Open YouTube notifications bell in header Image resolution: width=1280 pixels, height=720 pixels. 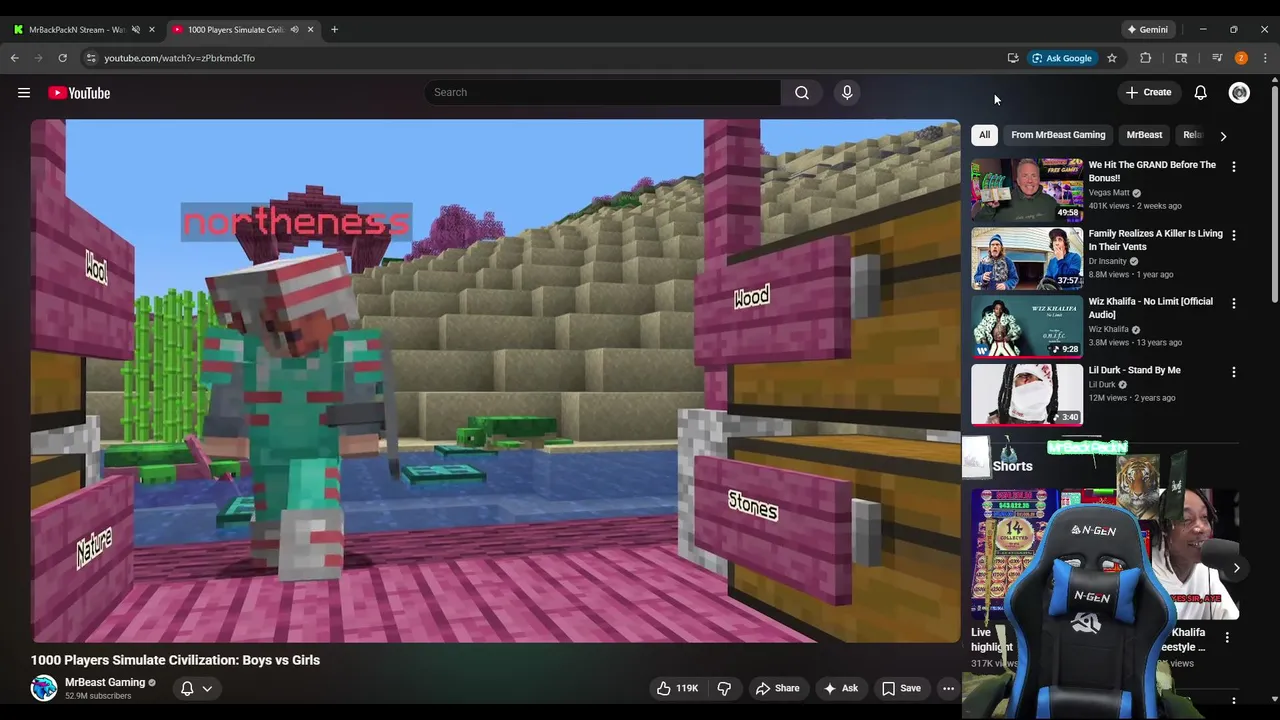pyautogui.click(x=1200, y=93)
